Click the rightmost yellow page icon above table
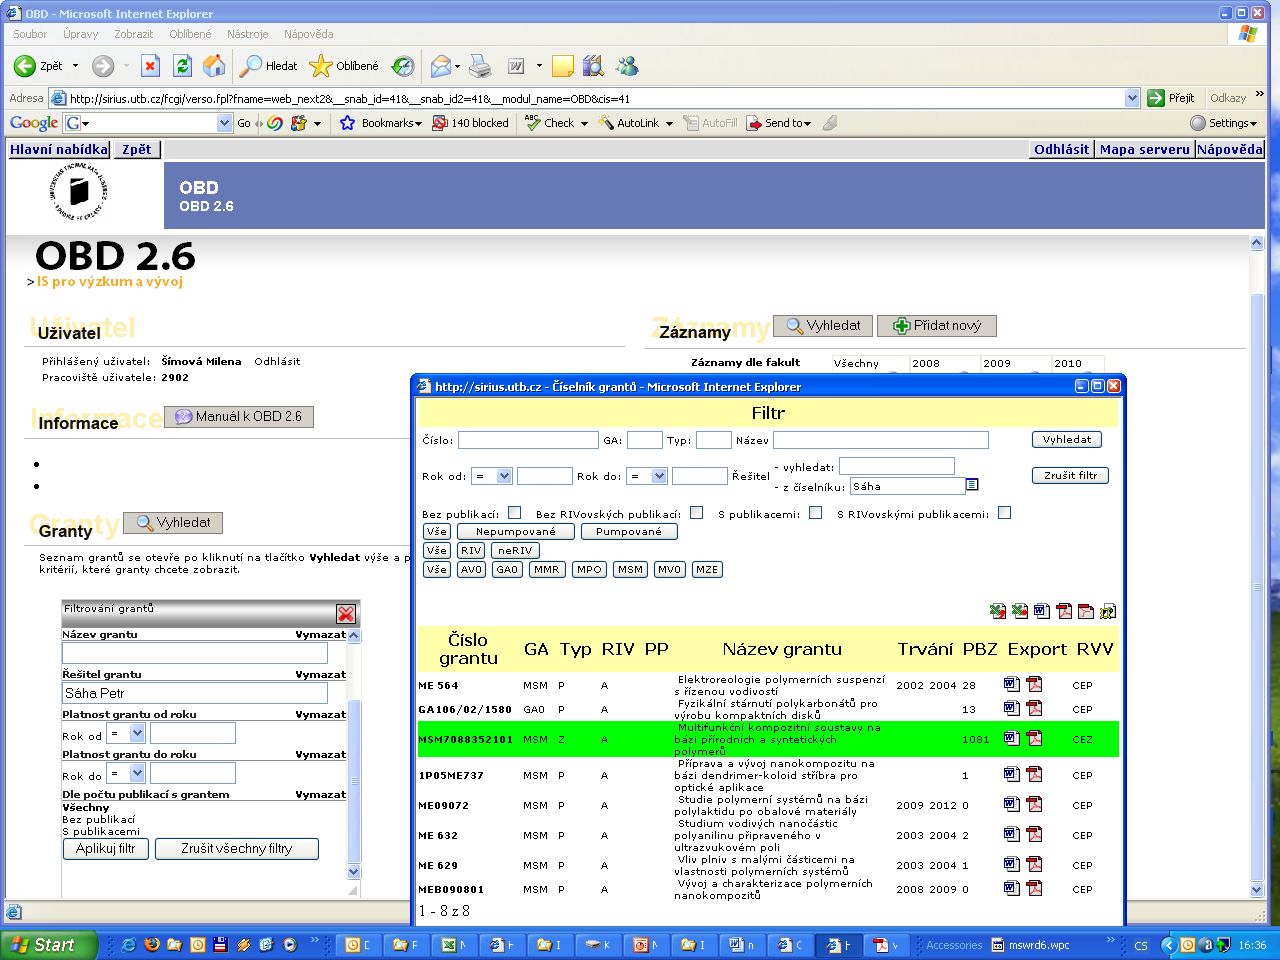The height and width of the screenshot is (960, 1280). point(1108,611)
